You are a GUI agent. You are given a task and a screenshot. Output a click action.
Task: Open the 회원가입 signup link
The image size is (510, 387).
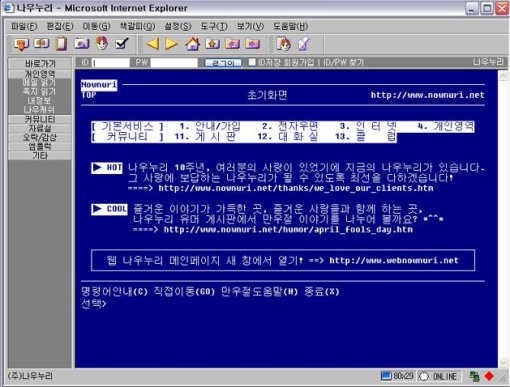click(x=298, y=62)
